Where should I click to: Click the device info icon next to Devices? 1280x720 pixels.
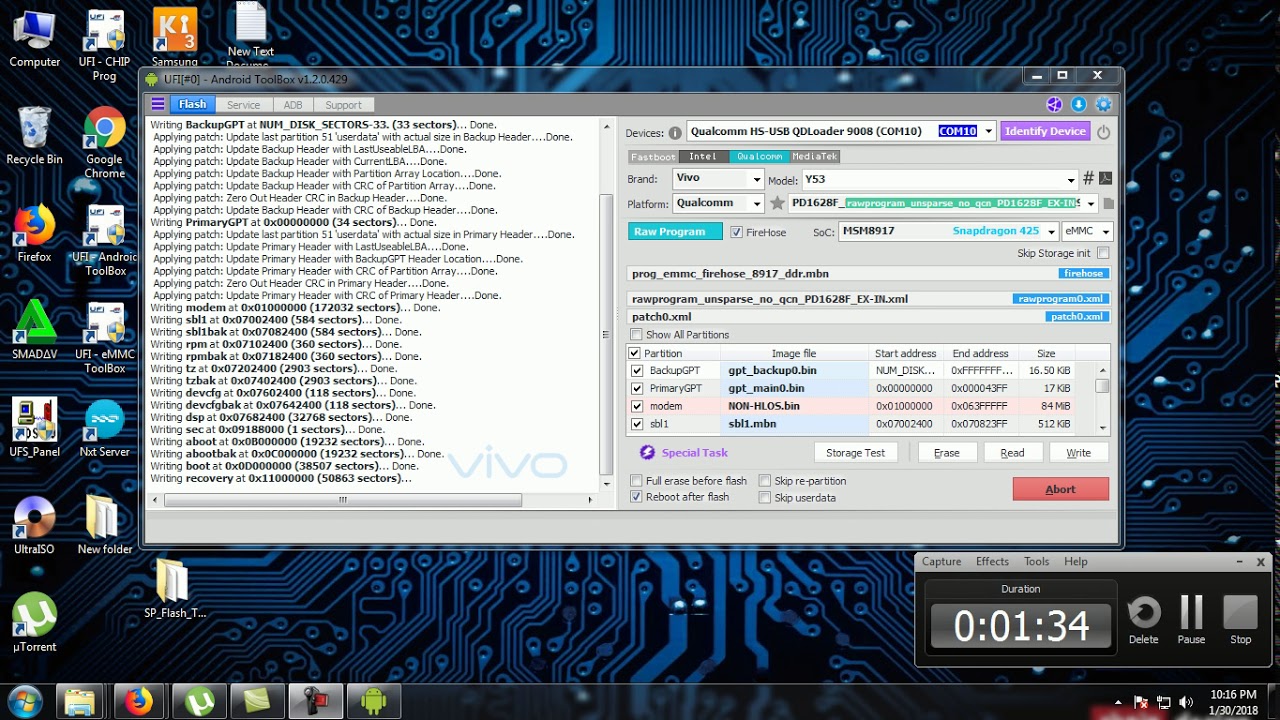click(675, 132)
